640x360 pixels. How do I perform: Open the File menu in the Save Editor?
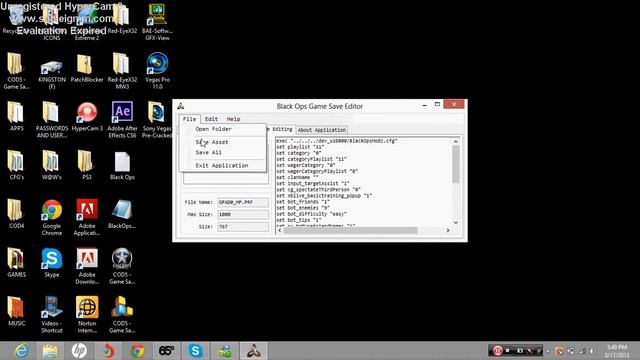[x=189, y=119]
